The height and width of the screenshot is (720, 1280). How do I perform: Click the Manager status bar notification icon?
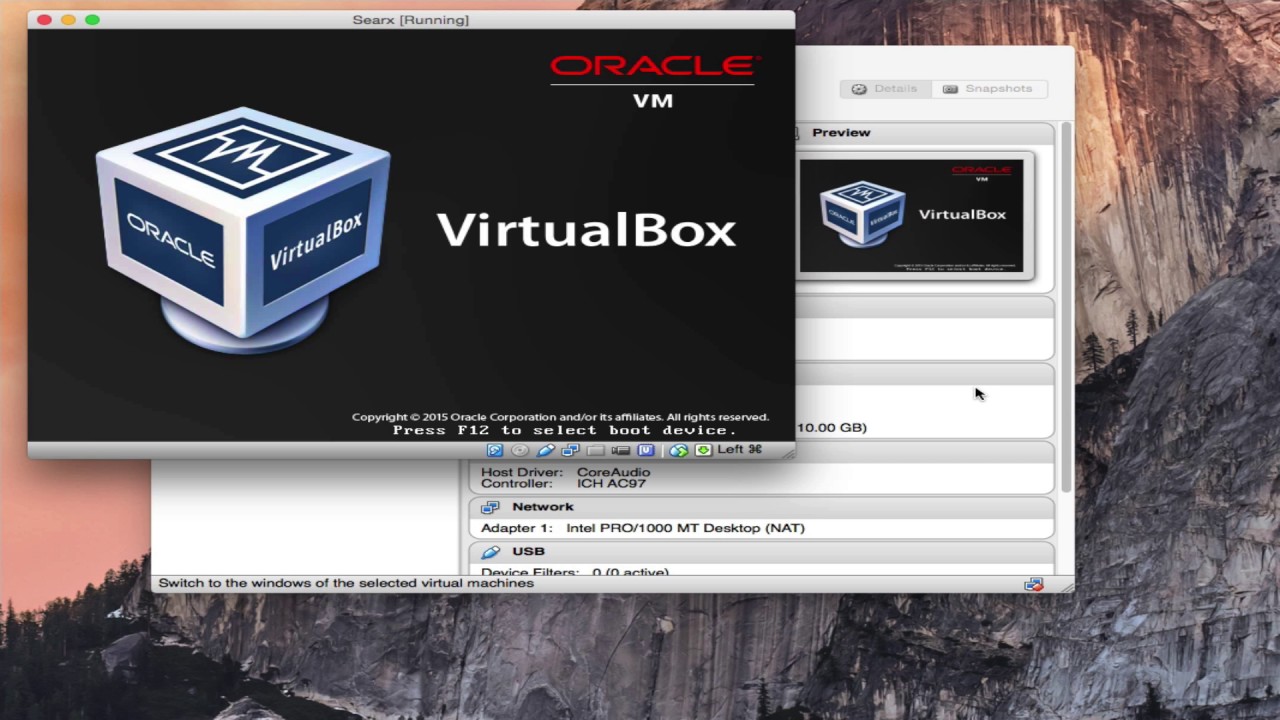pyautogui.click(x=1034, y=584)
